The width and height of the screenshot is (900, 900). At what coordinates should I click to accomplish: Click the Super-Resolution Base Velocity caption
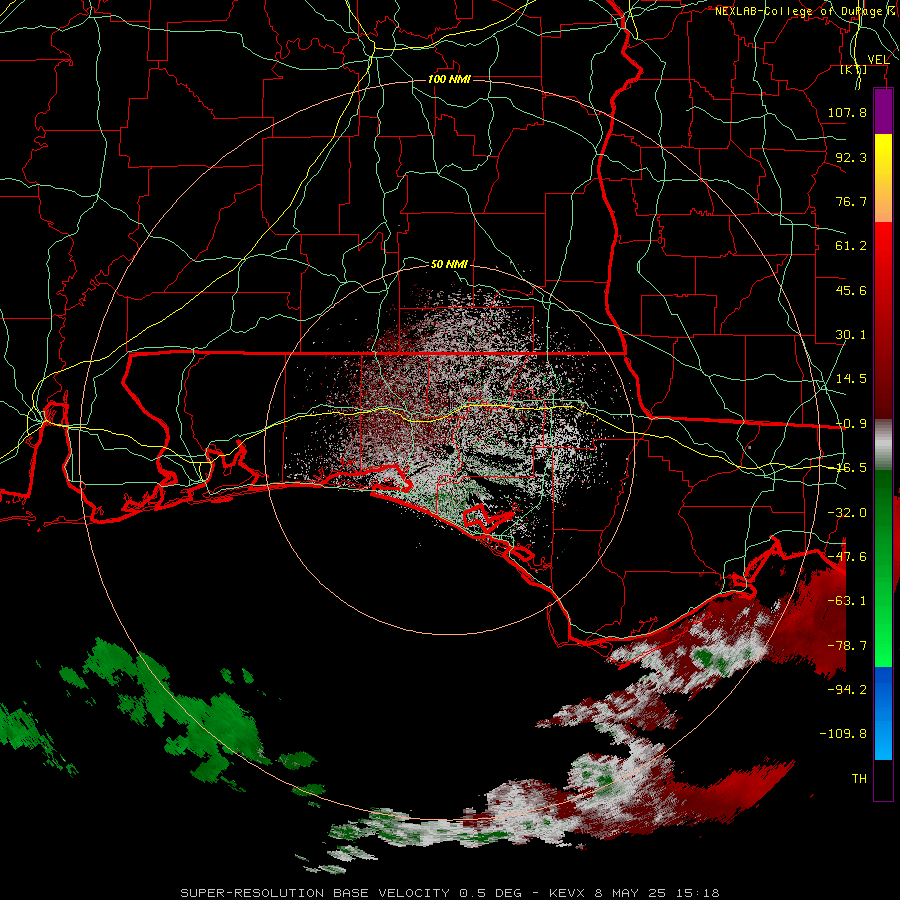tap(449, 893)
